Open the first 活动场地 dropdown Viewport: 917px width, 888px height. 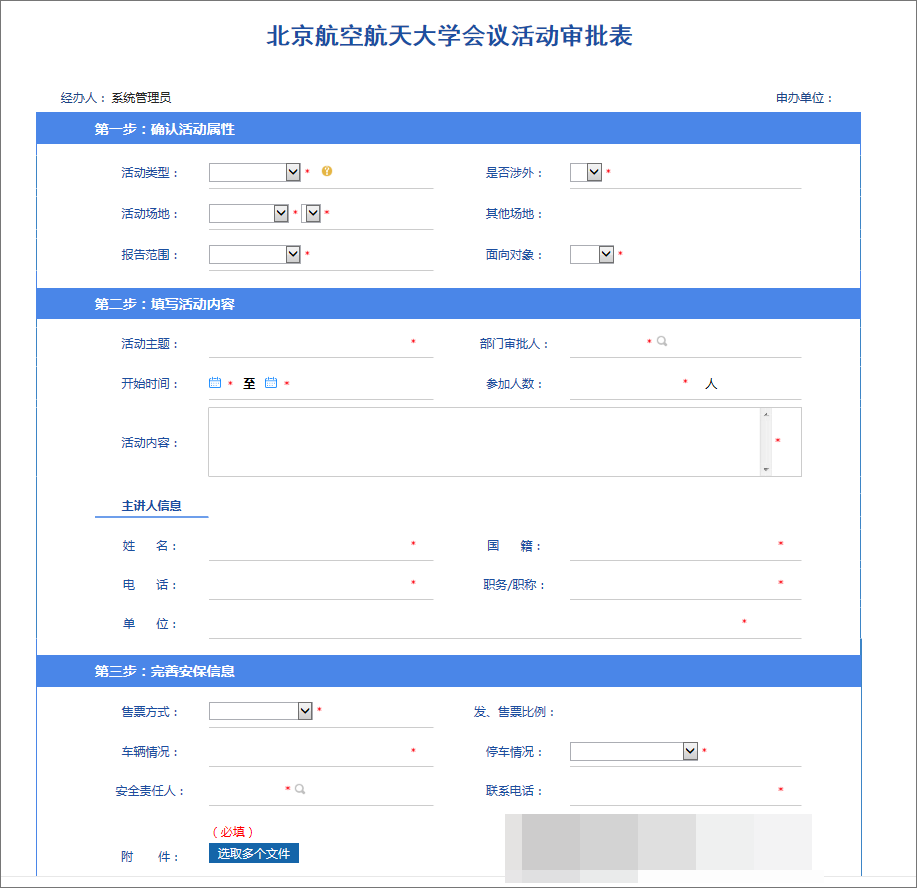249,214
